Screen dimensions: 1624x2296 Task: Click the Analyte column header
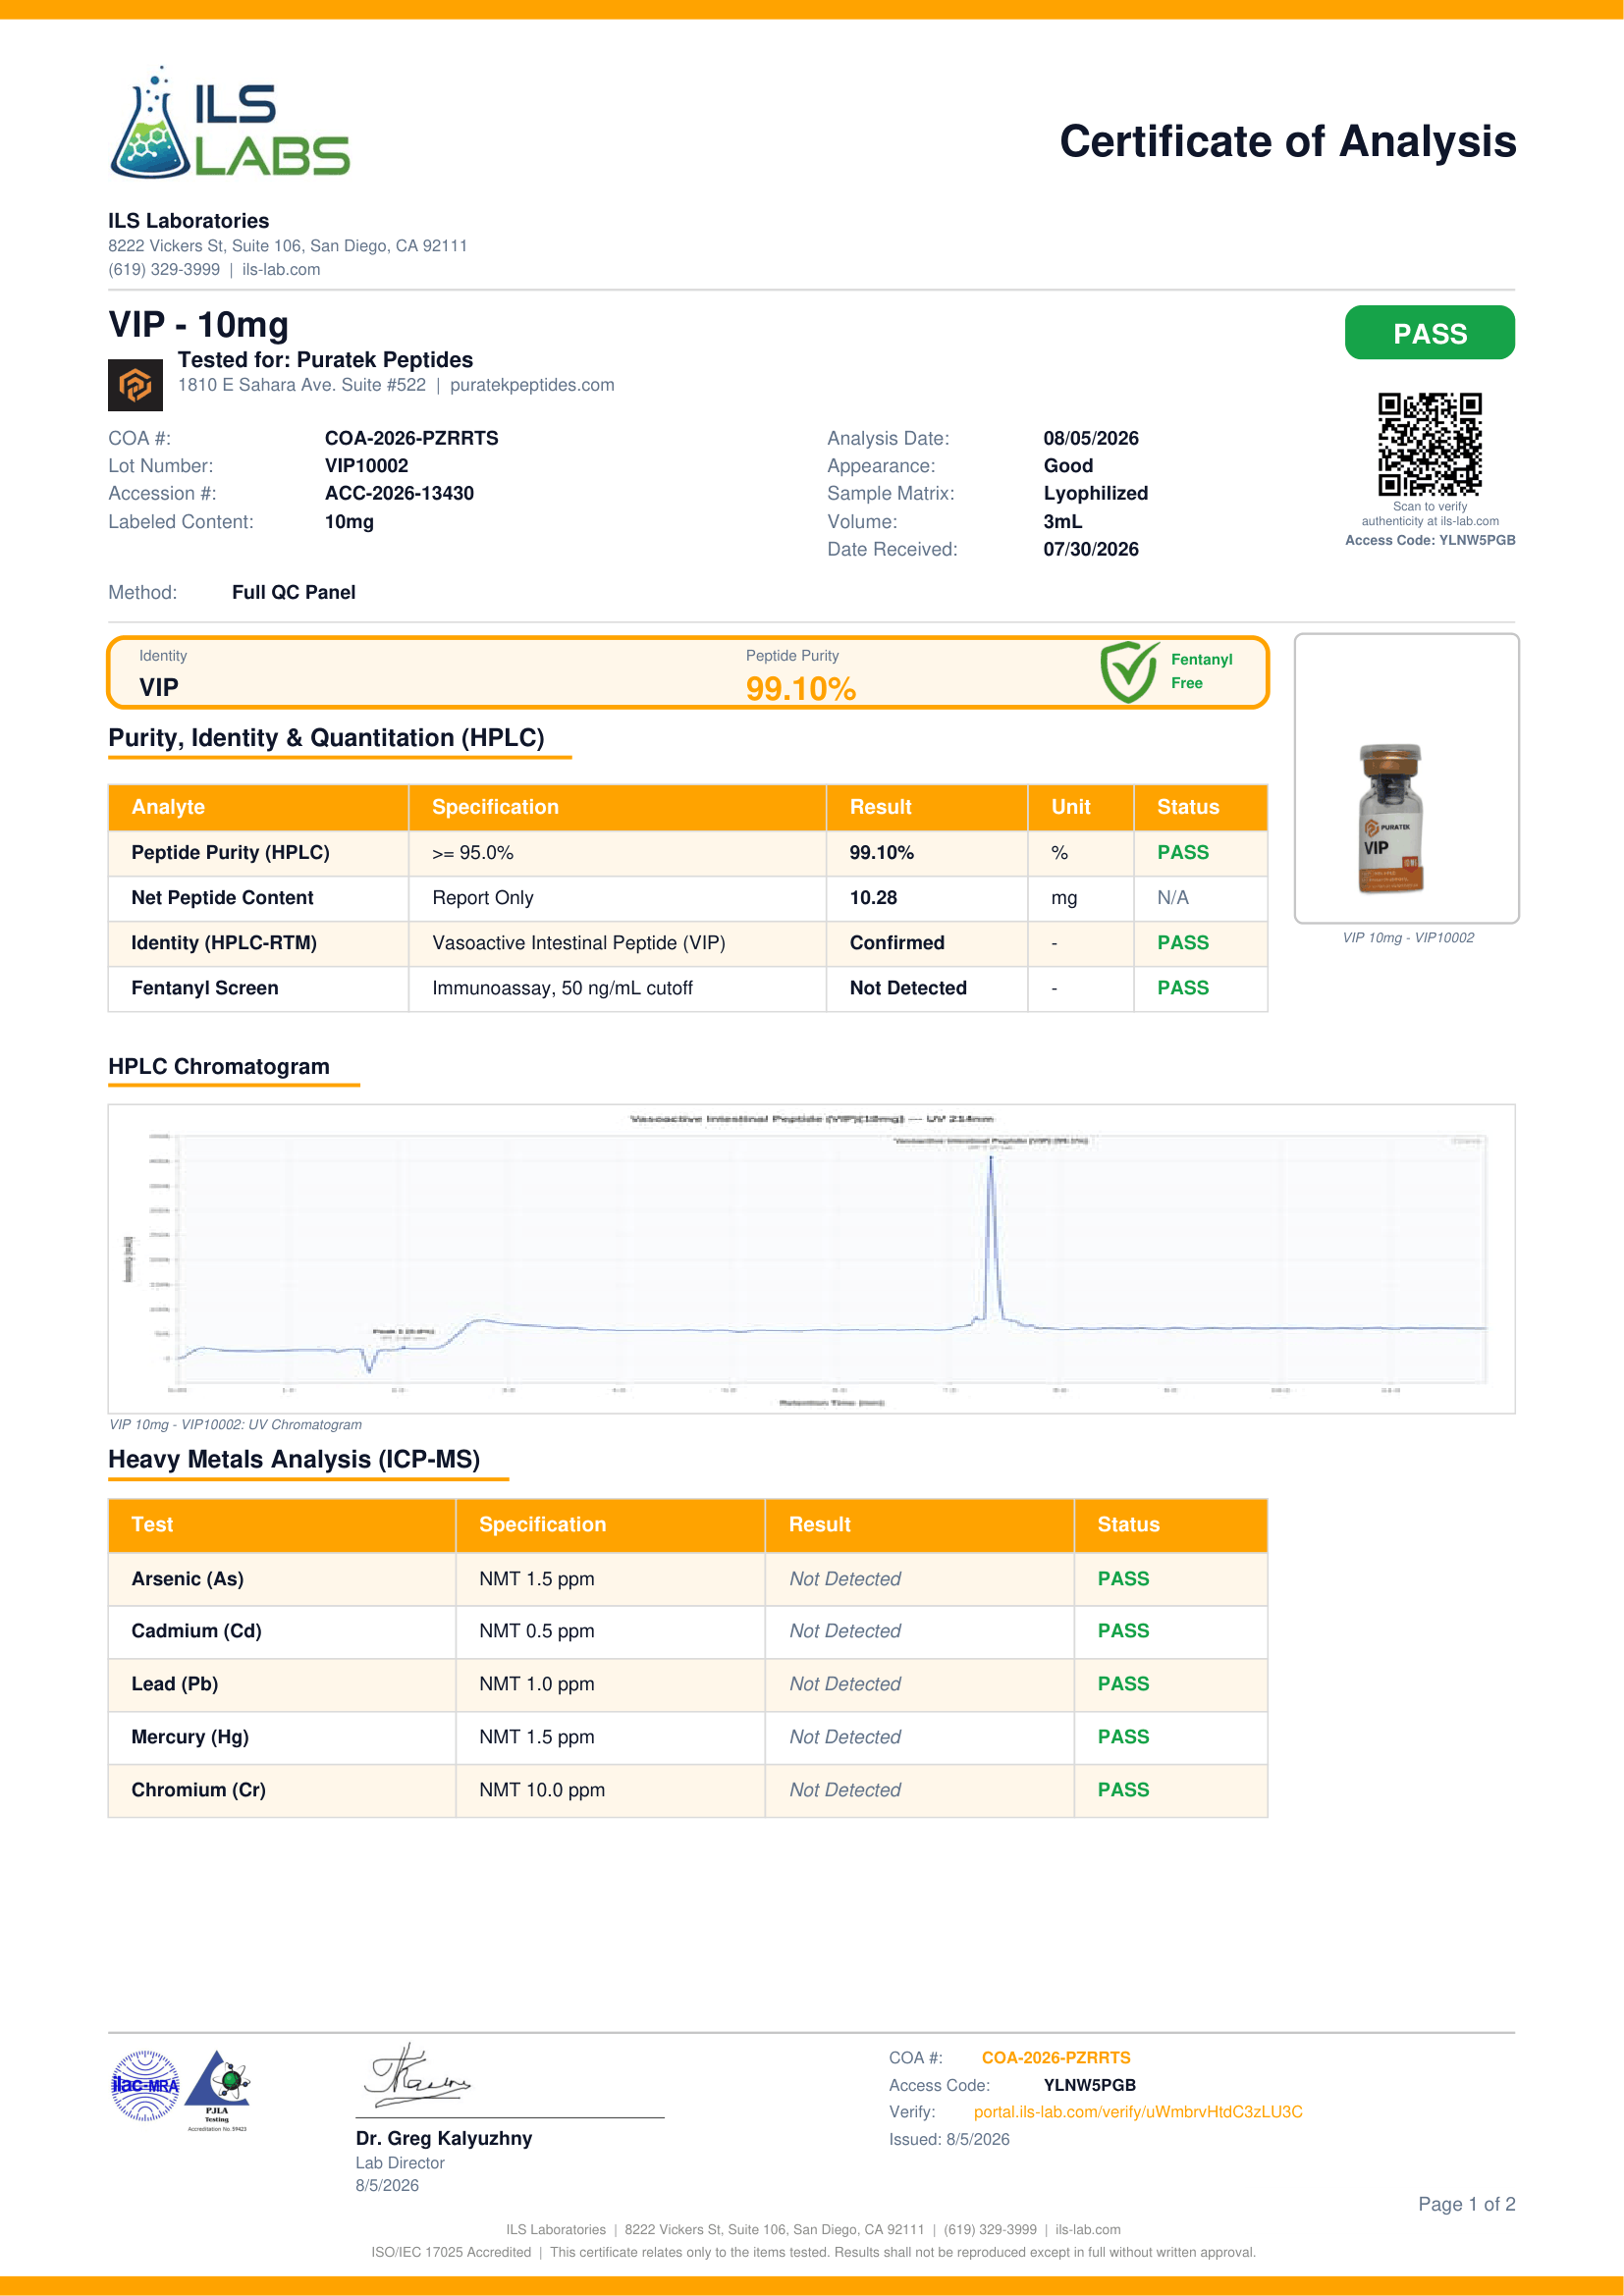[x=168, y=807]
